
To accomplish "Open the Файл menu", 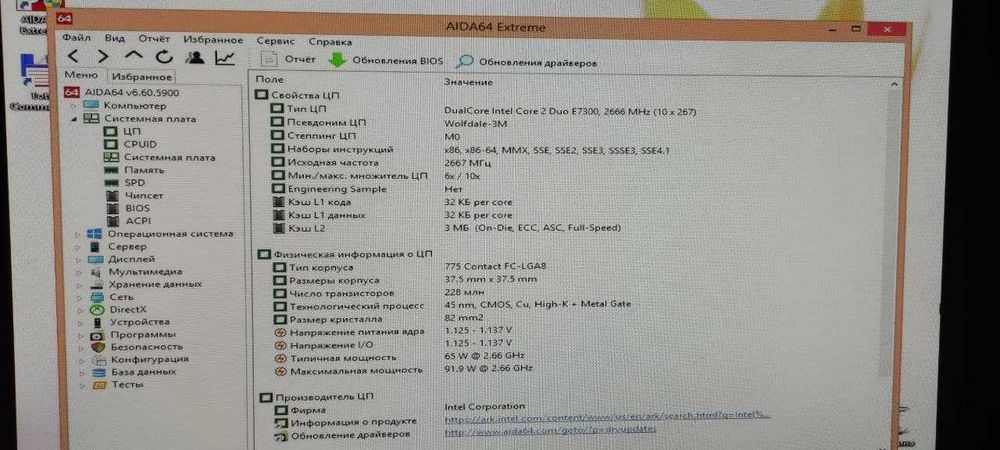I will (x=77, y=38).
